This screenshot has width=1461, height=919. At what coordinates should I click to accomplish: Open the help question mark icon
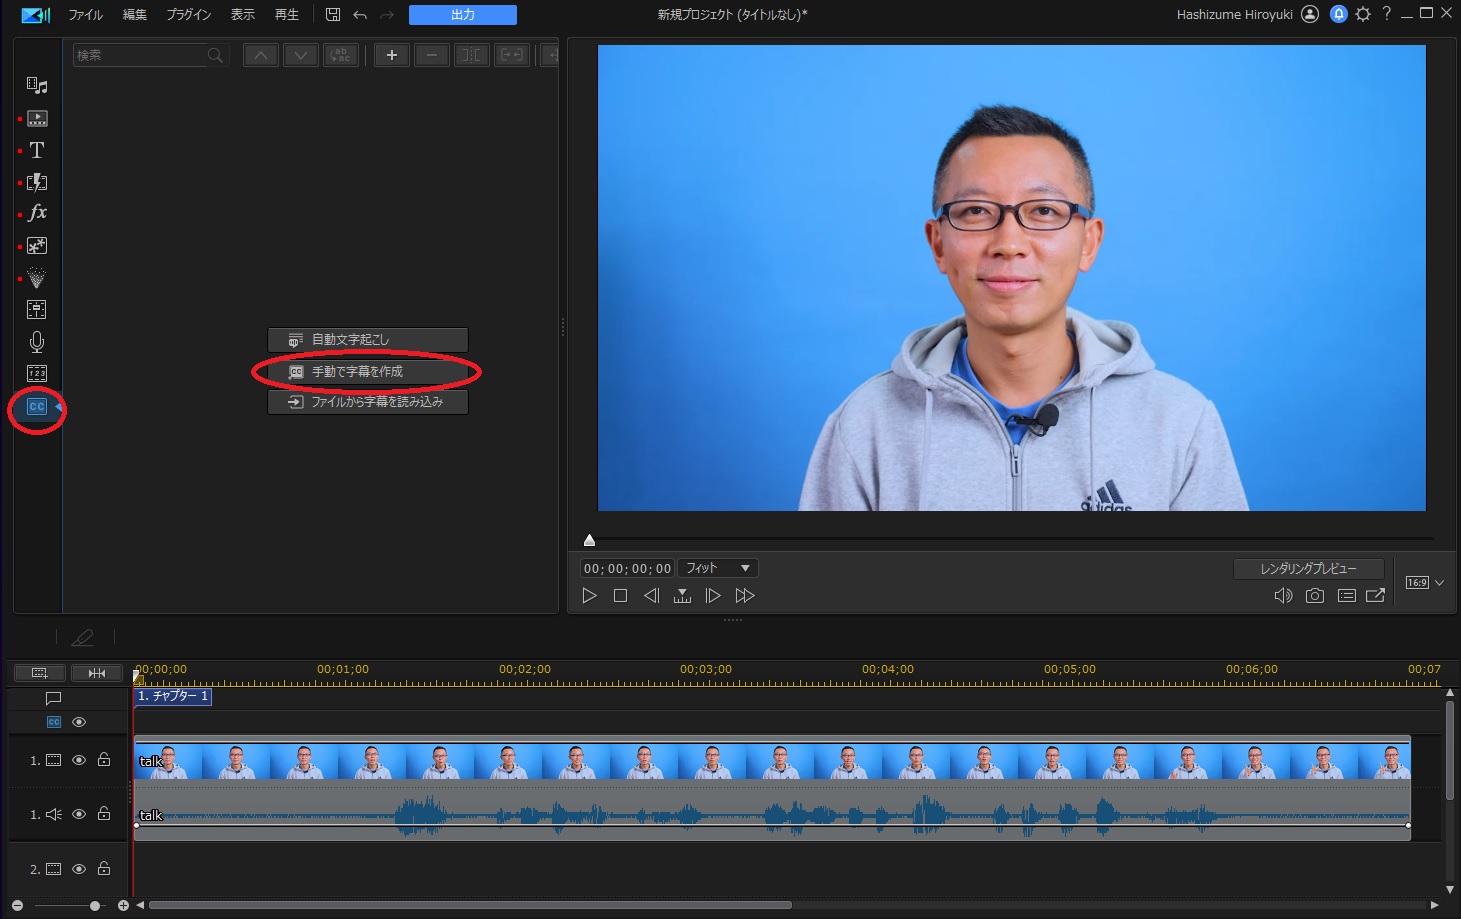pyautogui.click(x=1386, y=14)
